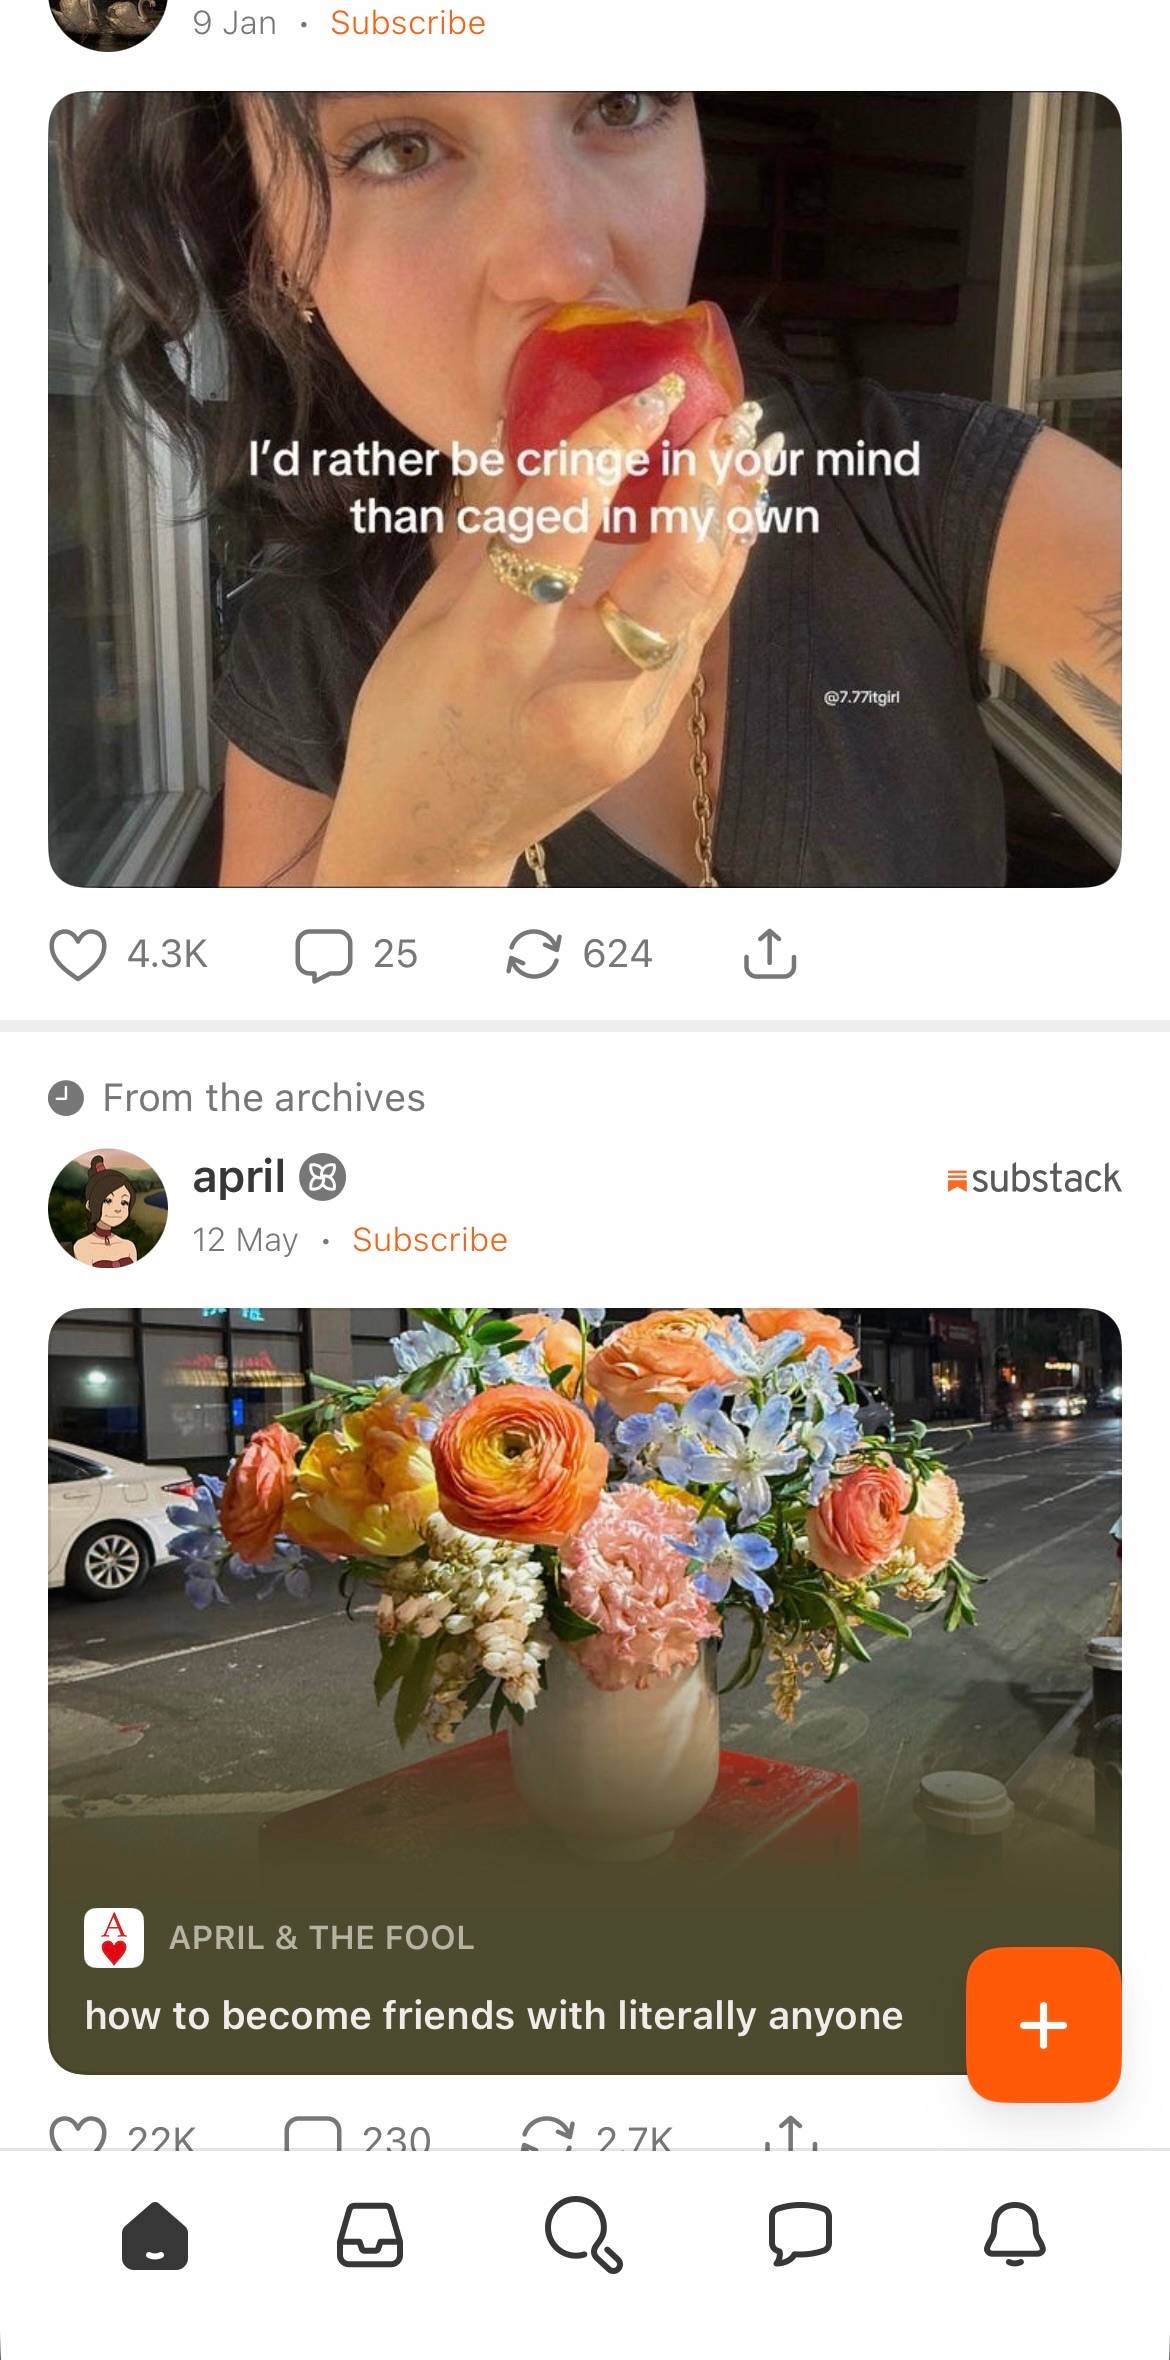Screen dimensions: 1170x2360
Task: Like the cringe quote post with 4.3K likes
Action: coord(78,954)
